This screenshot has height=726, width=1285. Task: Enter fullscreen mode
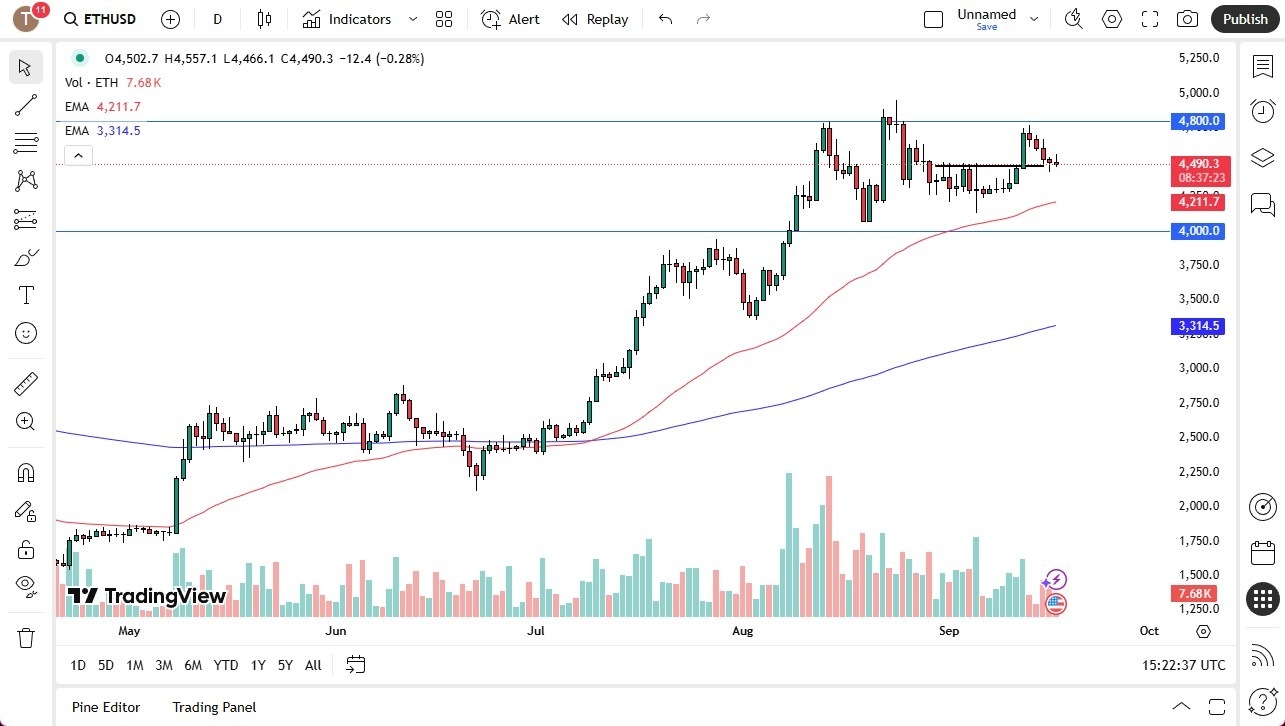[x=1149, y=19]
